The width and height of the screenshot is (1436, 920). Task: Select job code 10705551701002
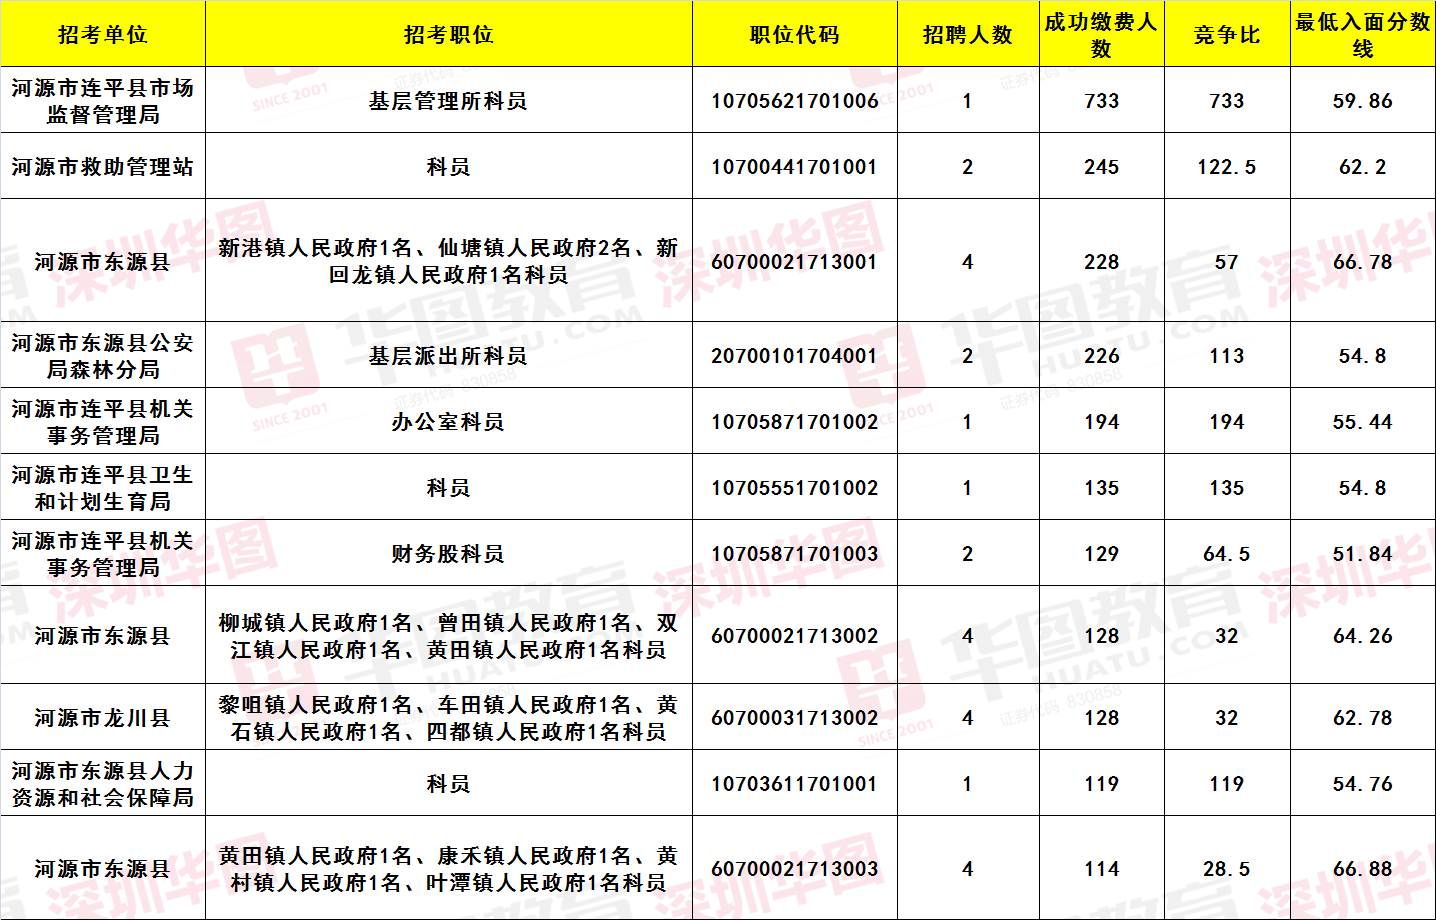click(795, 487)
